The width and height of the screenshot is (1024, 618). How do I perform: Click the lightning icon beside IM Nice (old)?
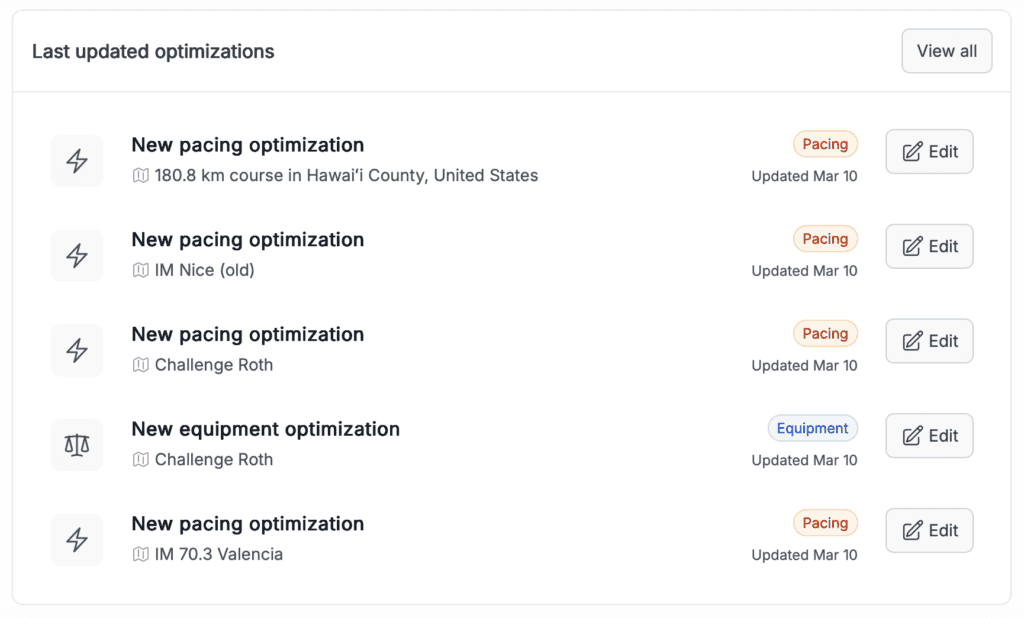[x=77, y=255]
